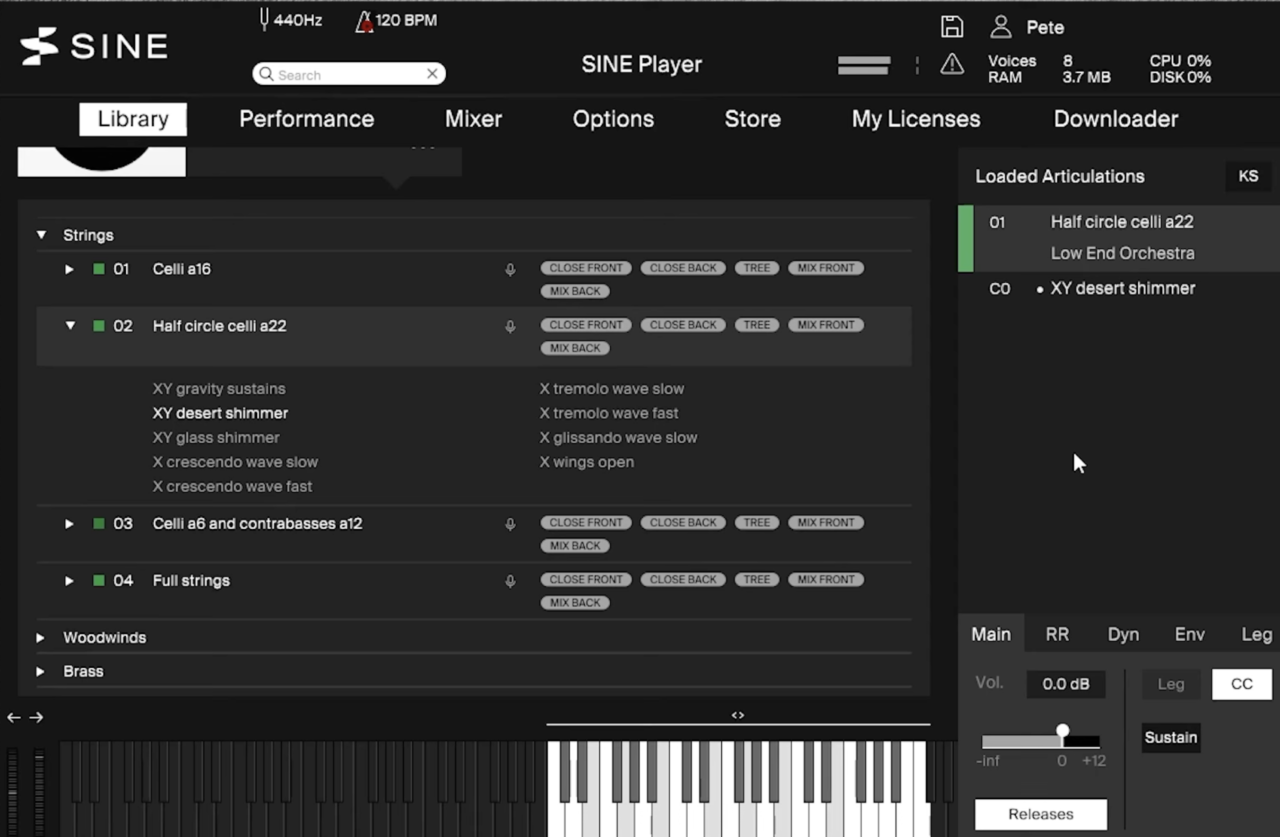Switch to the Mixer tab
The image size is (1280, 837).
pyautogui.click(x=473, y=119)
